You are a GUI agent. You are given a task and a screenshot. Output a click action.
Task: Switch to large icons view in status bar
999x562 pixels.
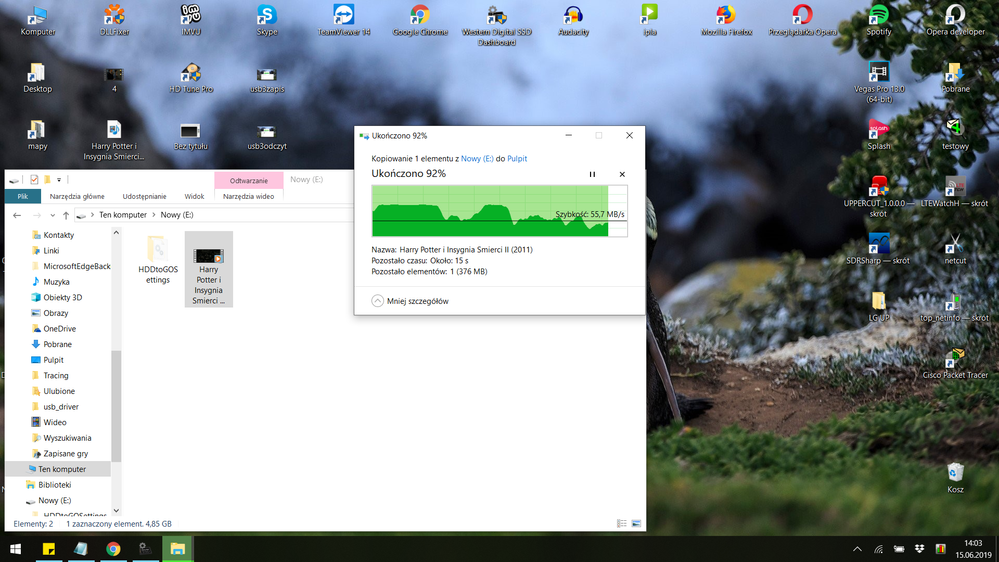[x=636, y=523]
